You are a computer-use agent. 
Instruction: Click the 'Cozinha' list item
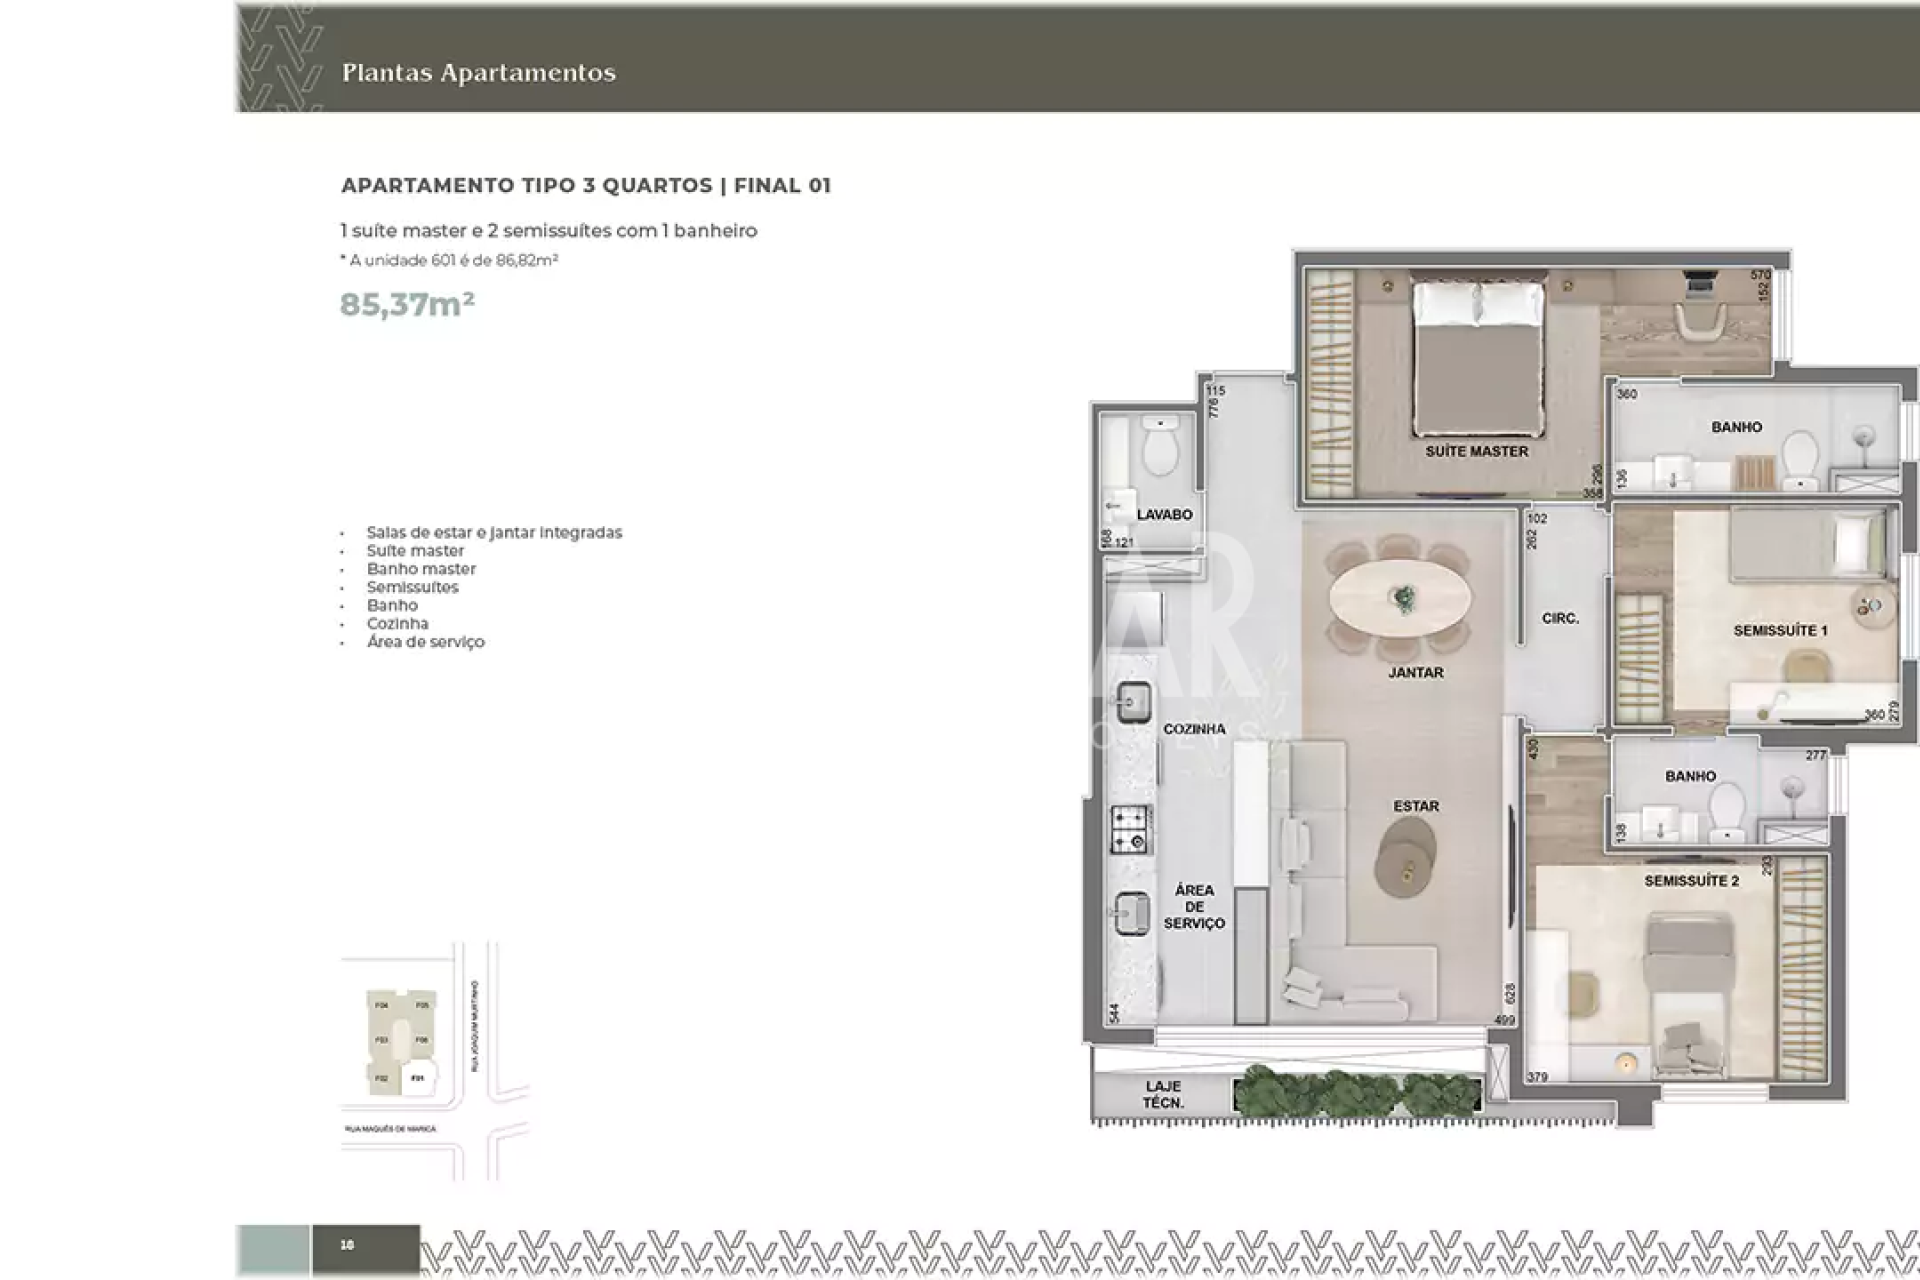click(397, 623)
